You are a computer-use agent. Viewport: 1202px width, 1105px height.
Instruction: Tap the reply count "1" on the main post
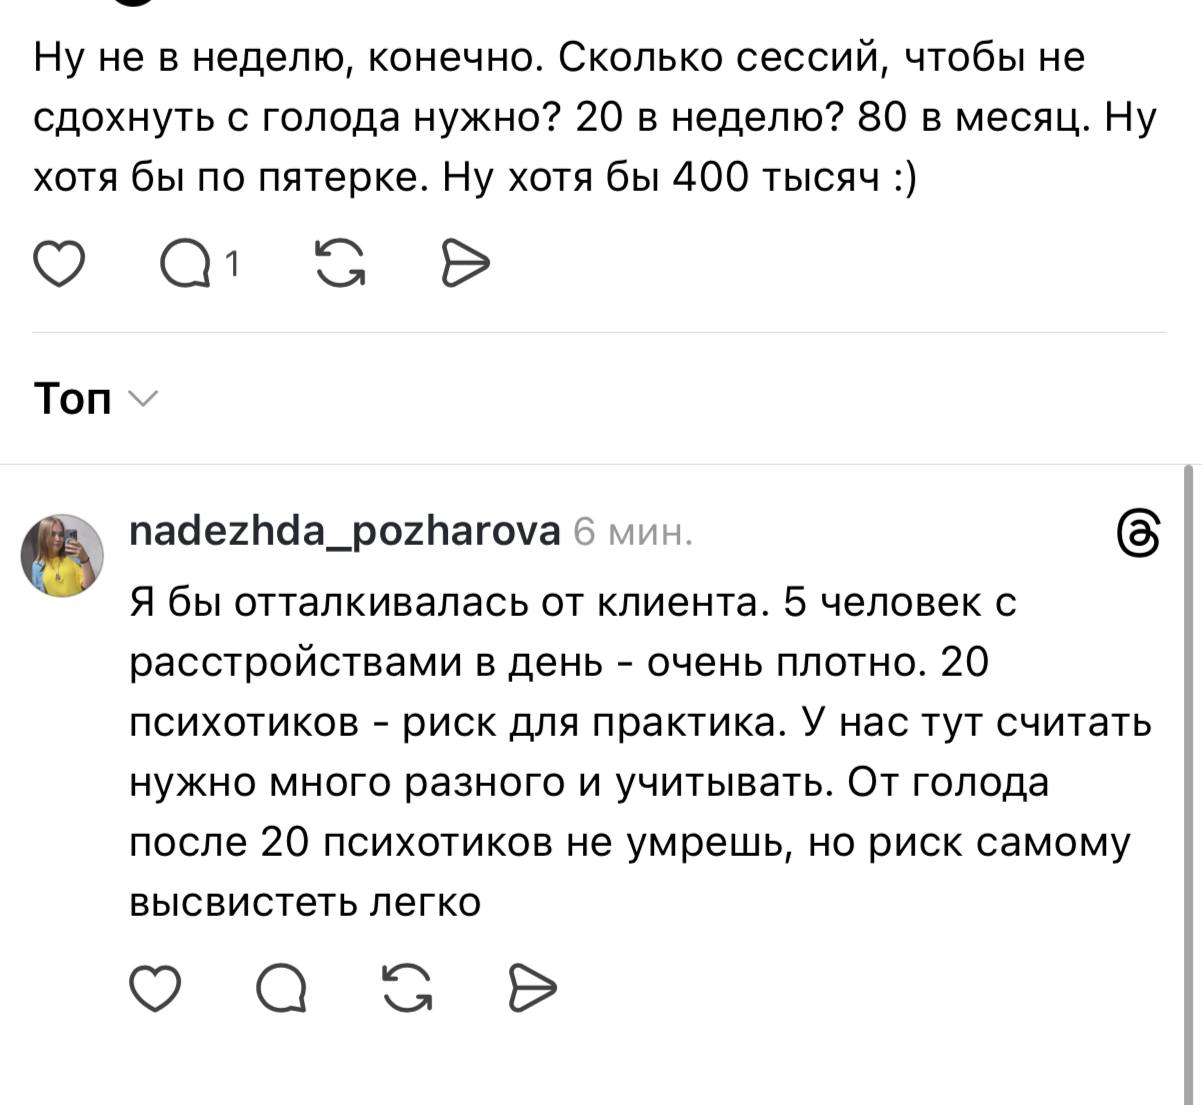(x=232, y=264)
